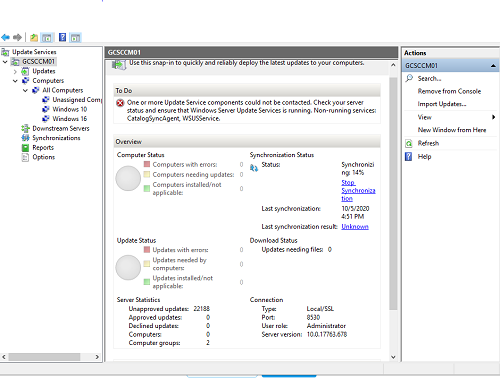Click the main pane scroll up arrow
This screenshot has height=379, width=500.
coord(393,65)
